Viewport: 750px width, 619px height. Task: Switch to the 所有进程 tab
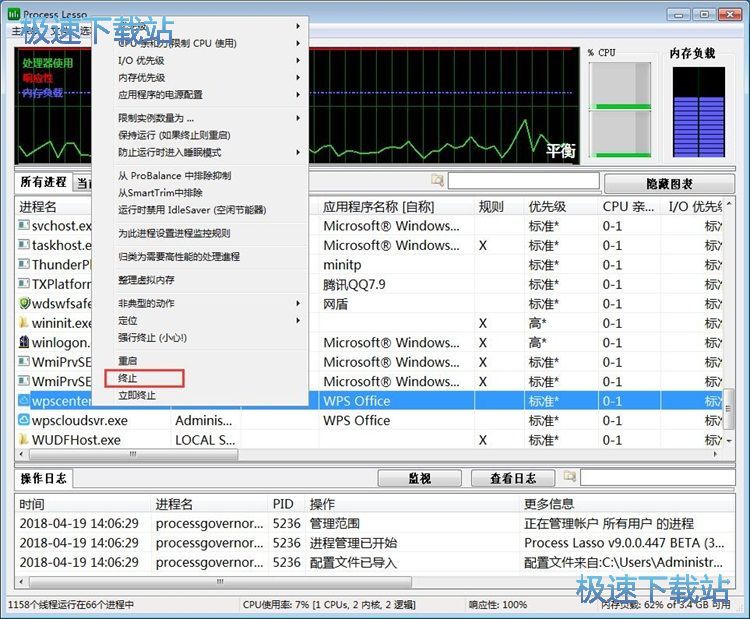(44, 182)
